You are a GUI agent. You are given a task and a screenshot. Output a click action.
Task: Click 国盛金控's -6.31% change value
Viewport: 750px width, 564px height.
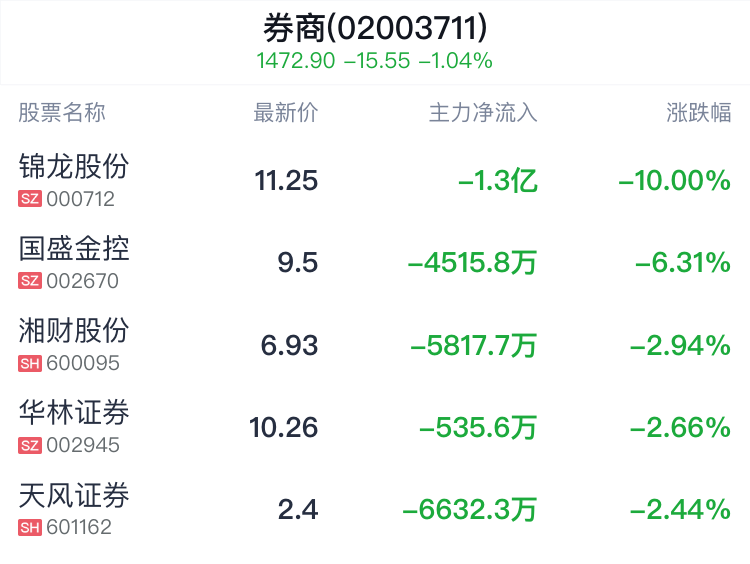[x=683, y=263]
